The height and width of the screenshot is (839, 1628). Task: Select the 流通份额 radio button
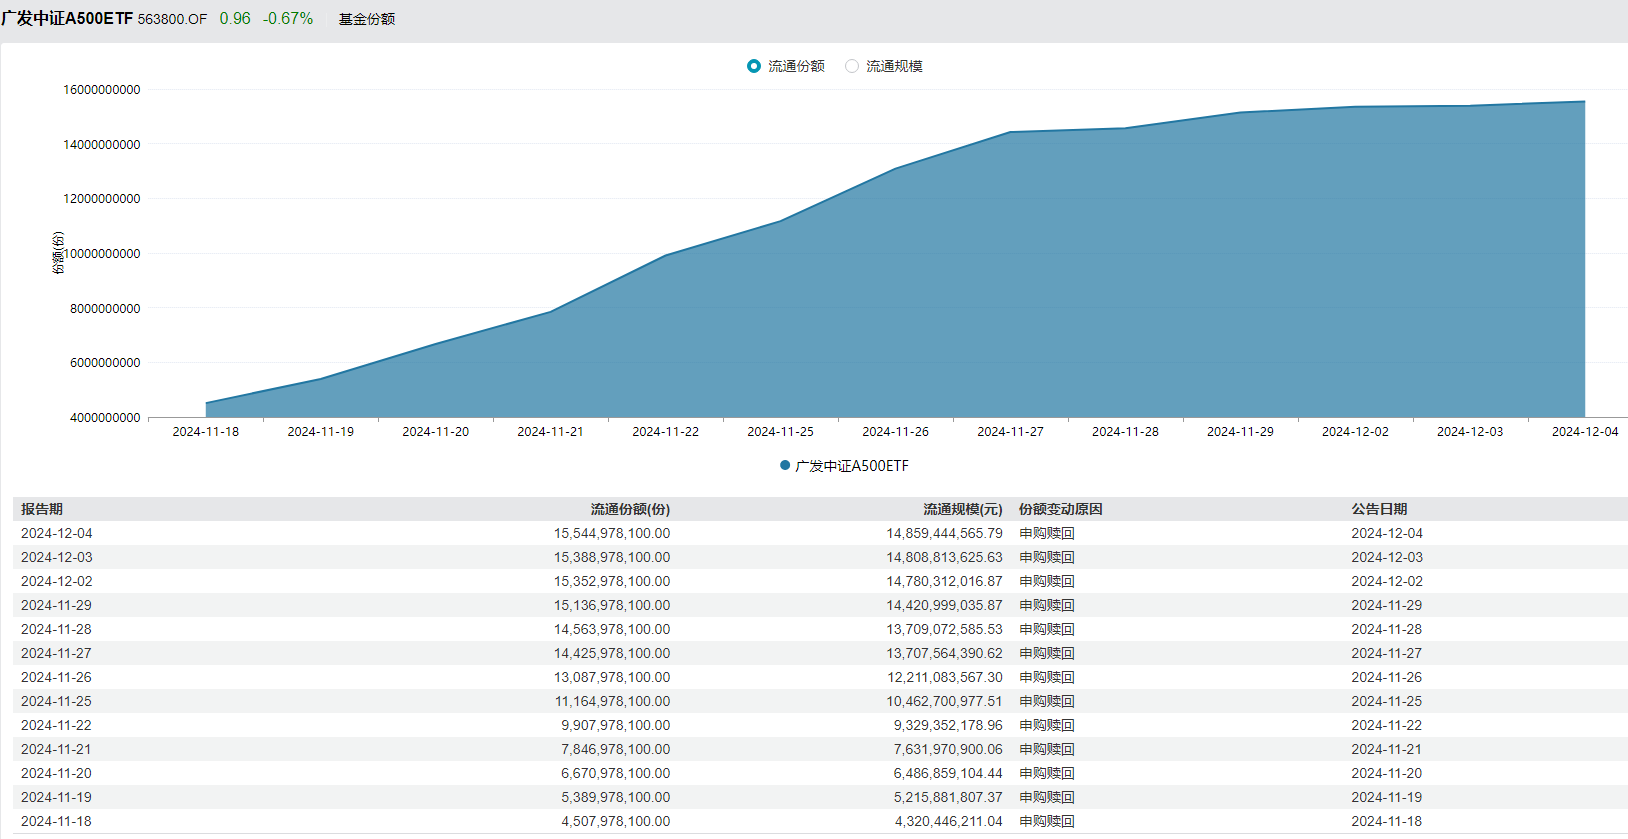pos(754,66)
